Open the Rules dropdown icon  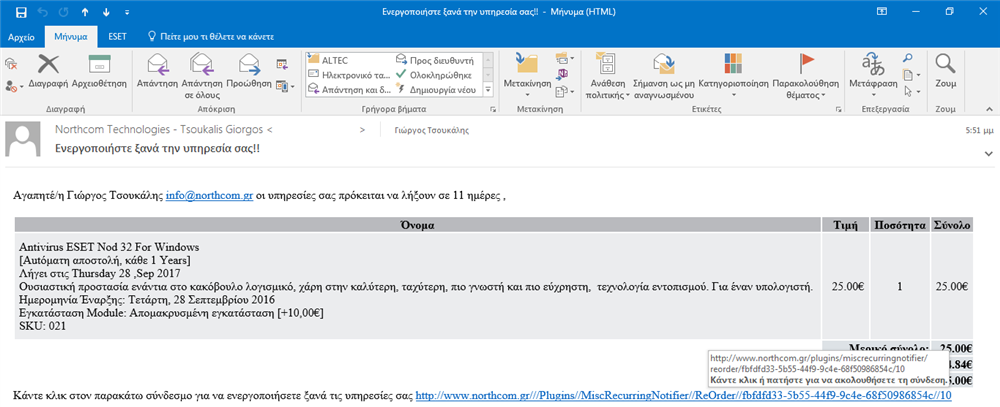coord(564,60)
